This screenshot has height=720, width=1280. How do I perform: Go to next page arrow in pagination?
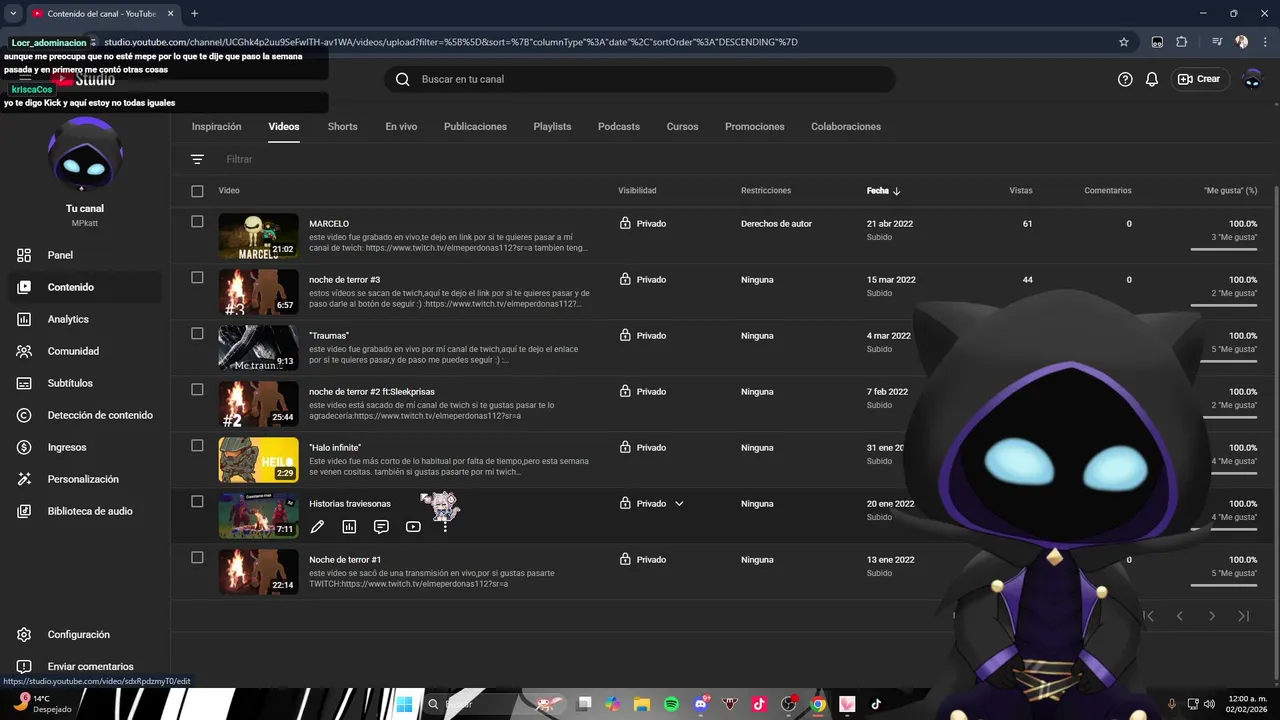pos(1212,616)
